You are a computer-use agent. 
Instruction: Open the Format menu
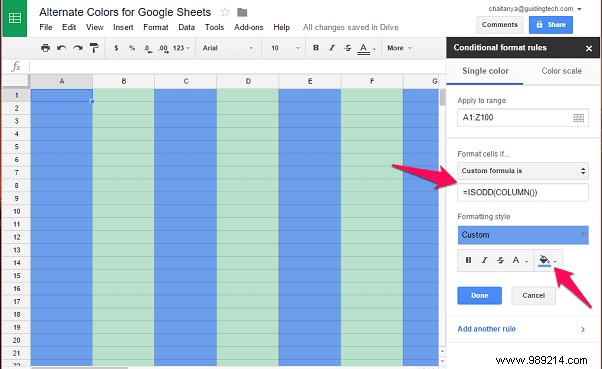pos(156,27)
